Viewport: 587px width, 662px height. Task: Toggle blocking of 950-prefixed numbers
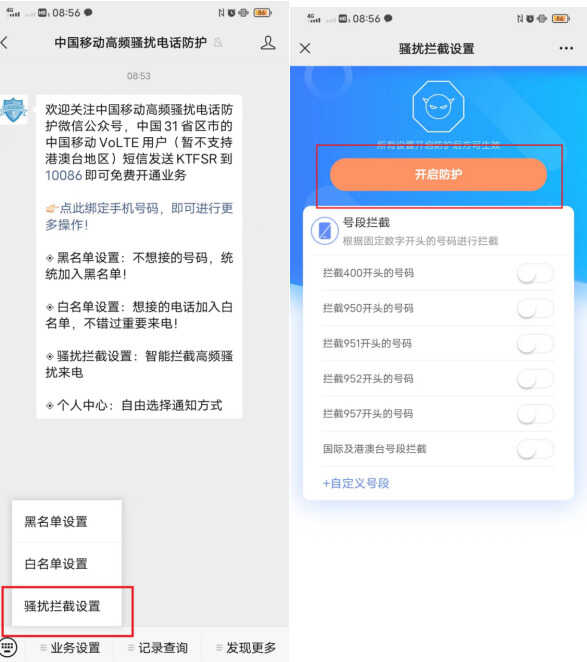coord(535,309)
